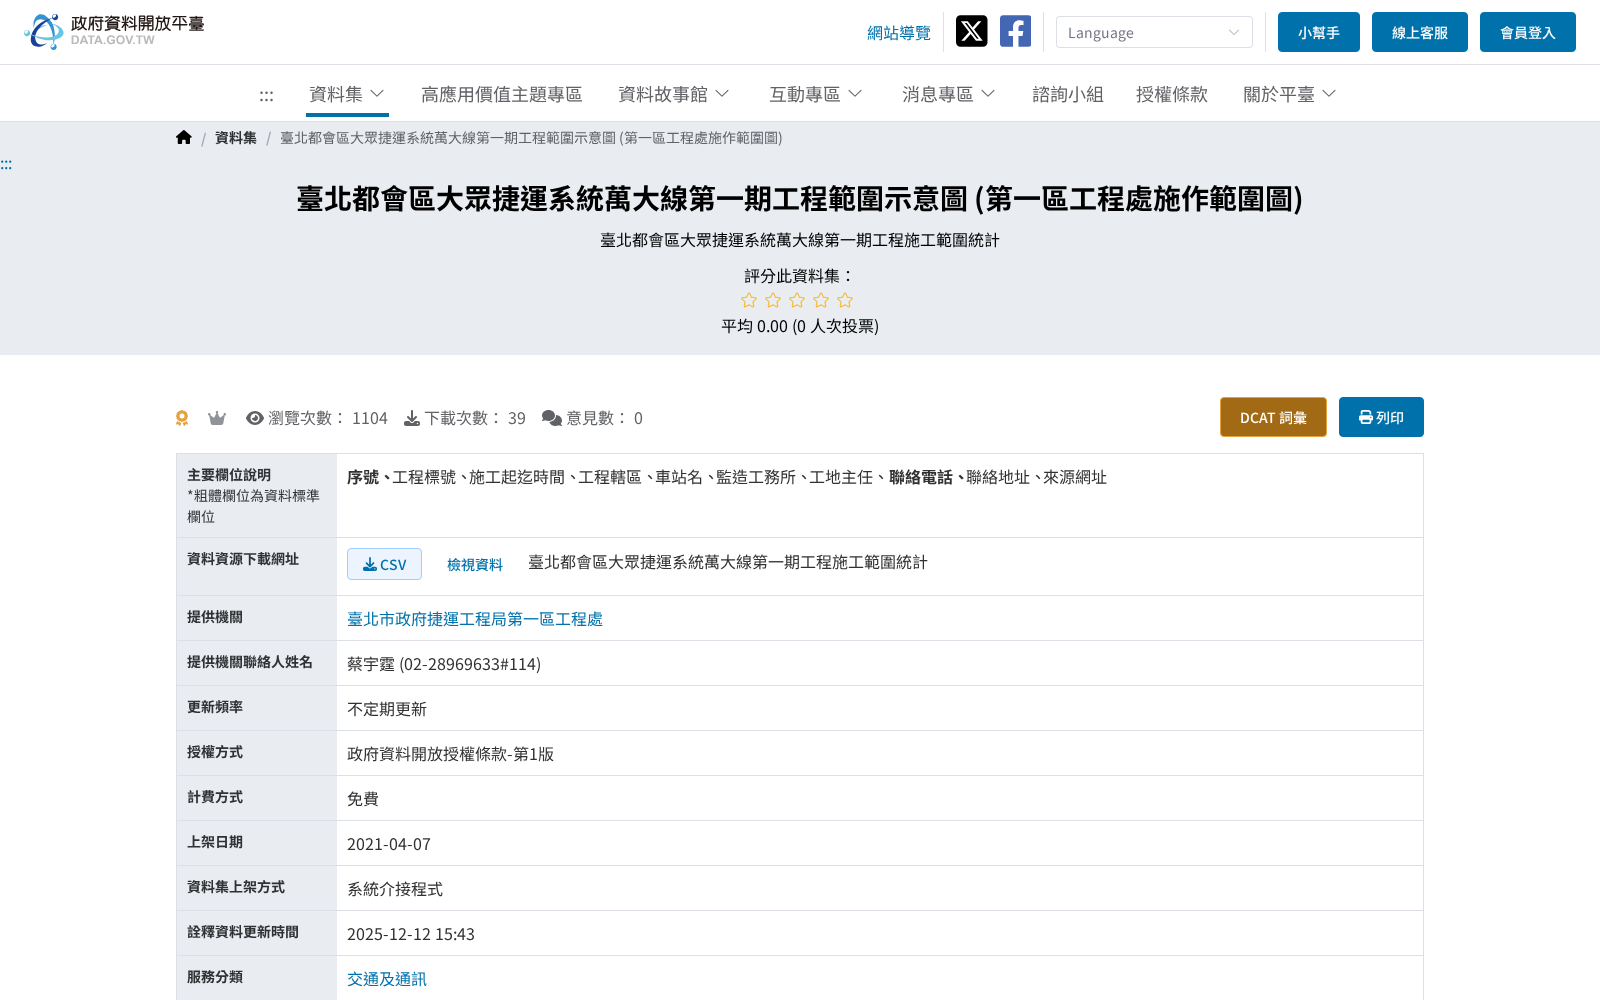Click the main dataset heading
The image size is (1600, 1000).
click(800, 199)
